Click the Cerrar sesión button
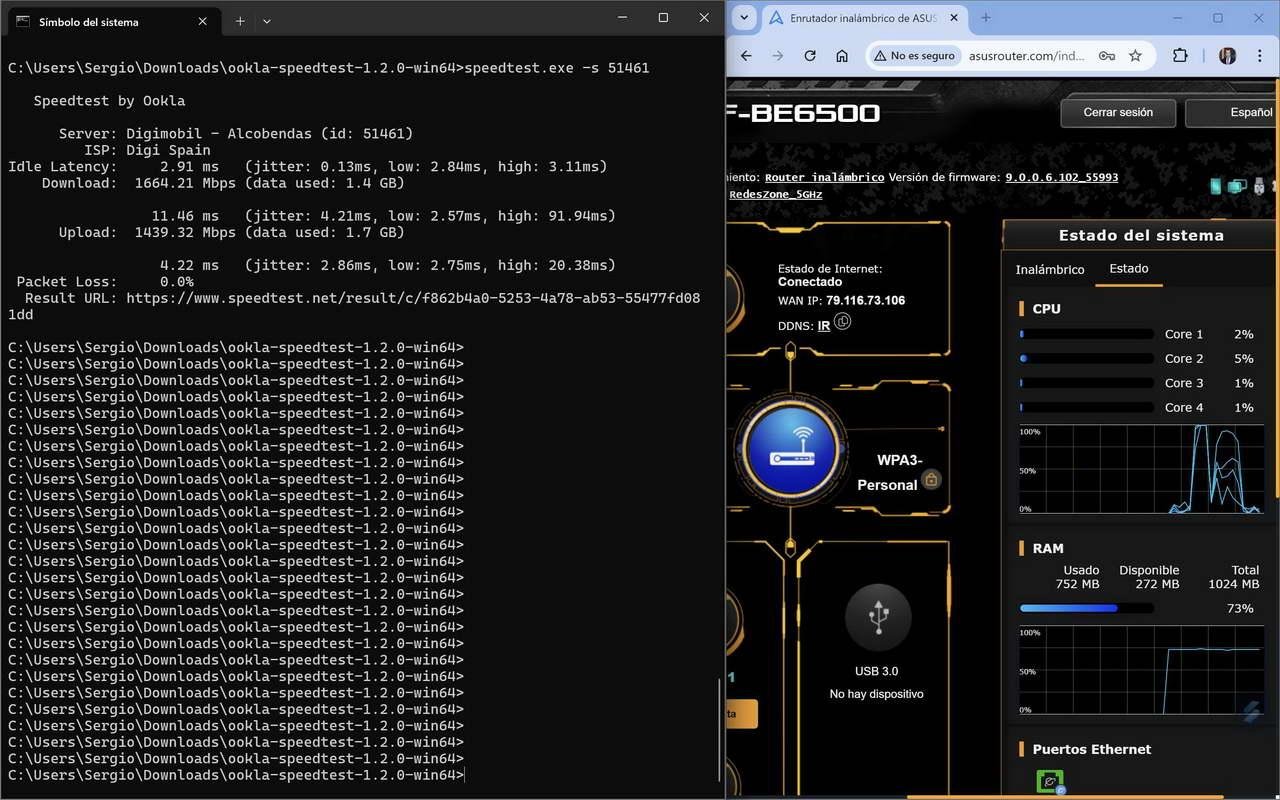Screen dimensions: 1280x800 1118,112
